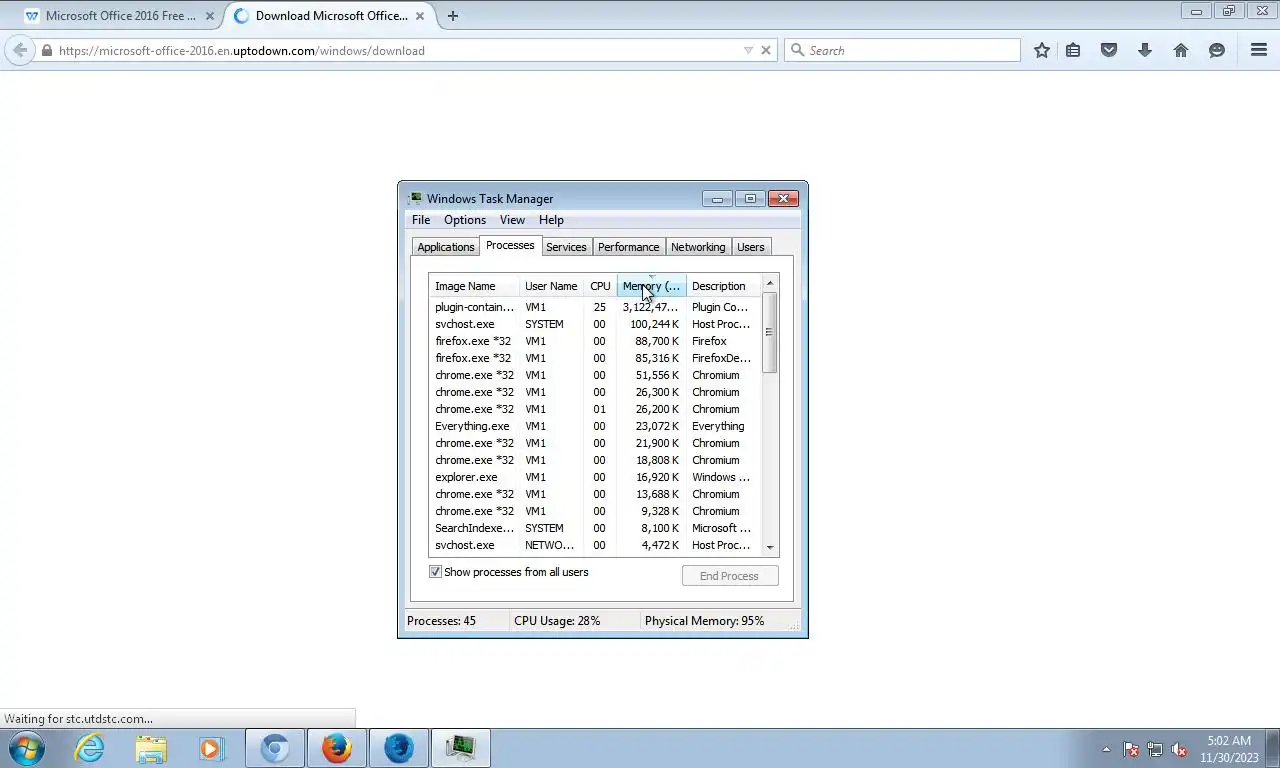
Task: Open Task Manager Options menu
Action: coord(465,220)
